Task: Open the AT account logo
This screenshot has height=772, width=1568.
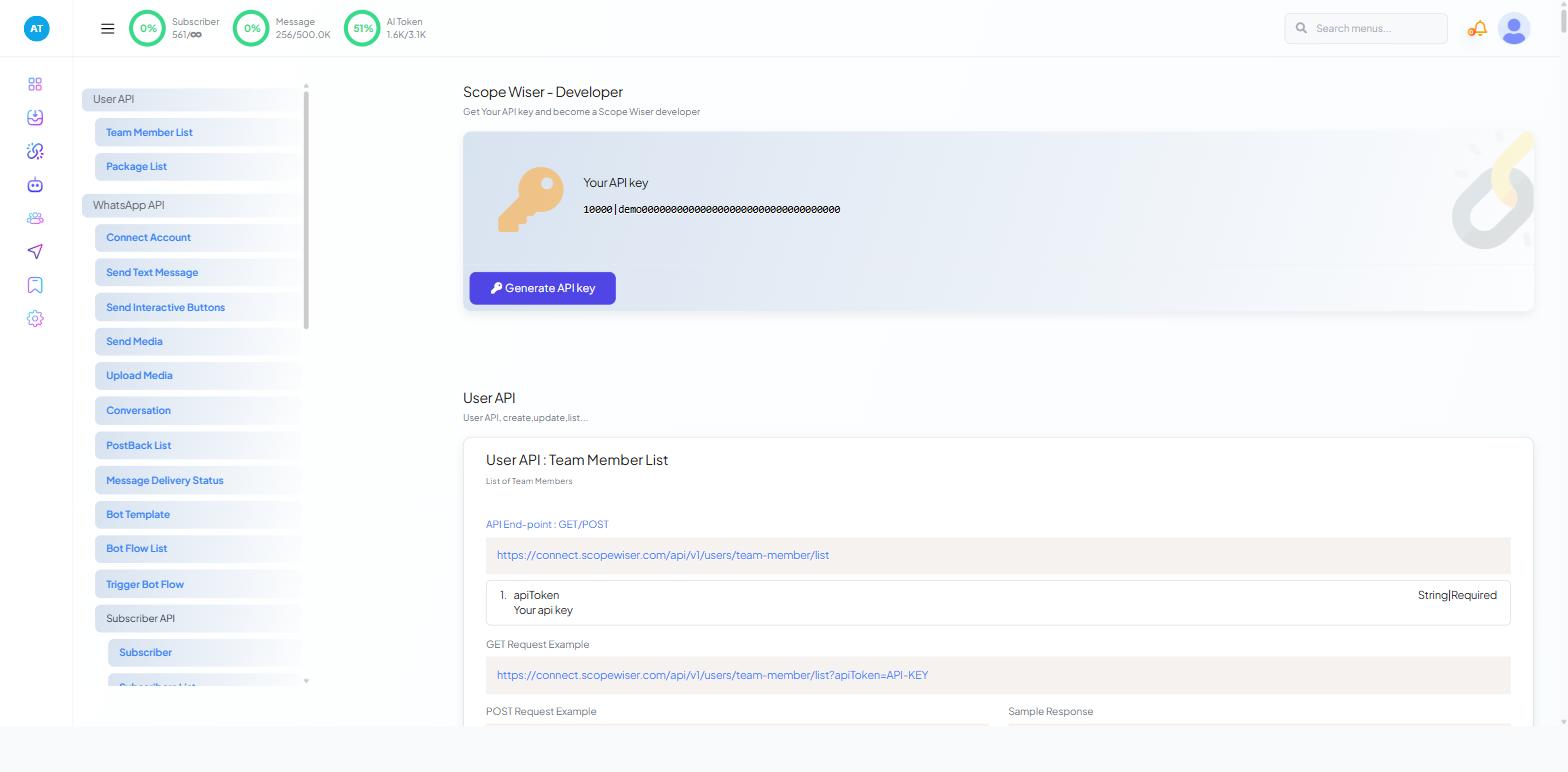Action: coord(36,29)
